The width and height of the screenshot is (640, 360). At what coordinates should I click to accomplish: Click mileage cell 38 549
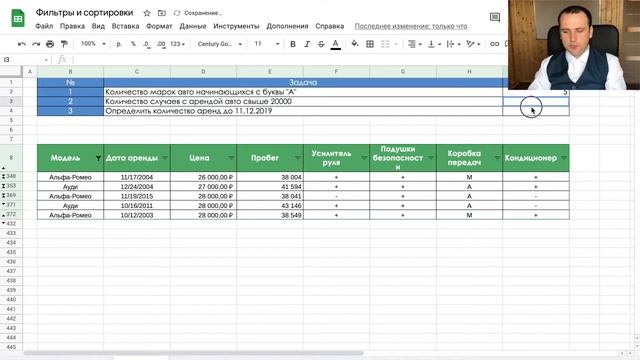[x=270, y=215]
